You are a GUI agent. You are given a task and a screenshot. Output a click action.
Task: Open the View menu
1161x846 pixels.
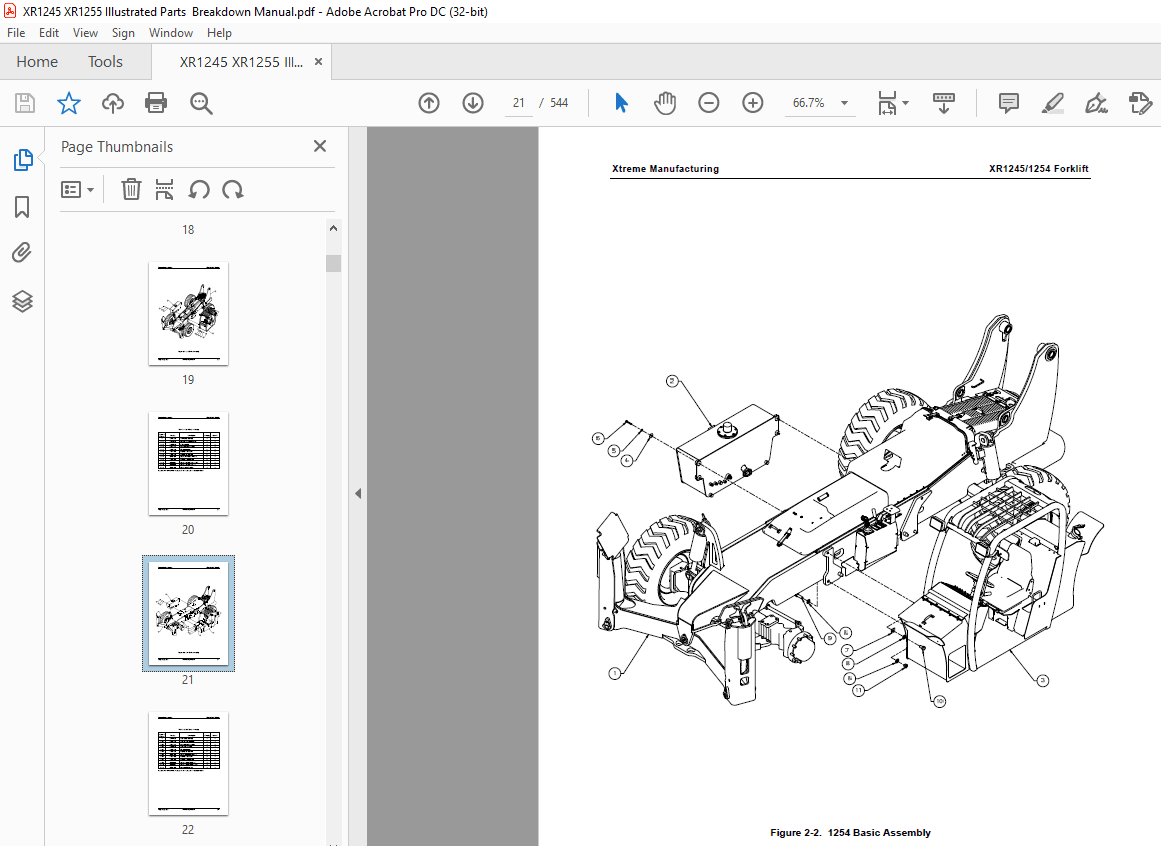pos(85,32)
